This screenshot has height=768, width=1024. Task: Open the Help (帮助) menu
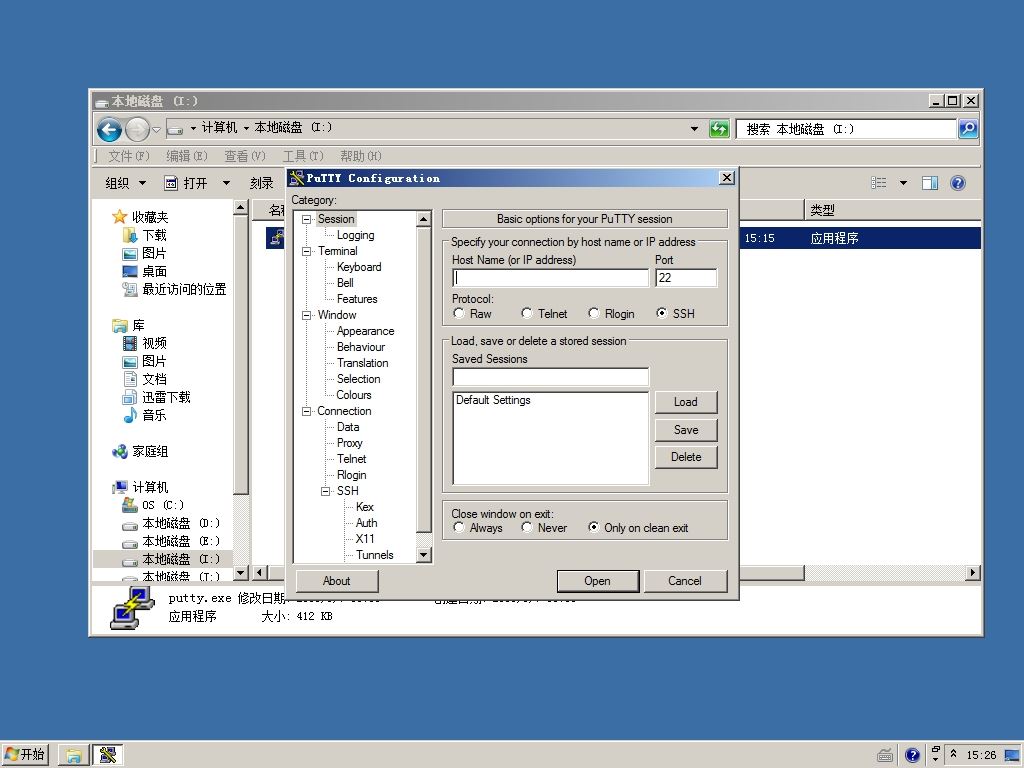(x=361, y=156)
